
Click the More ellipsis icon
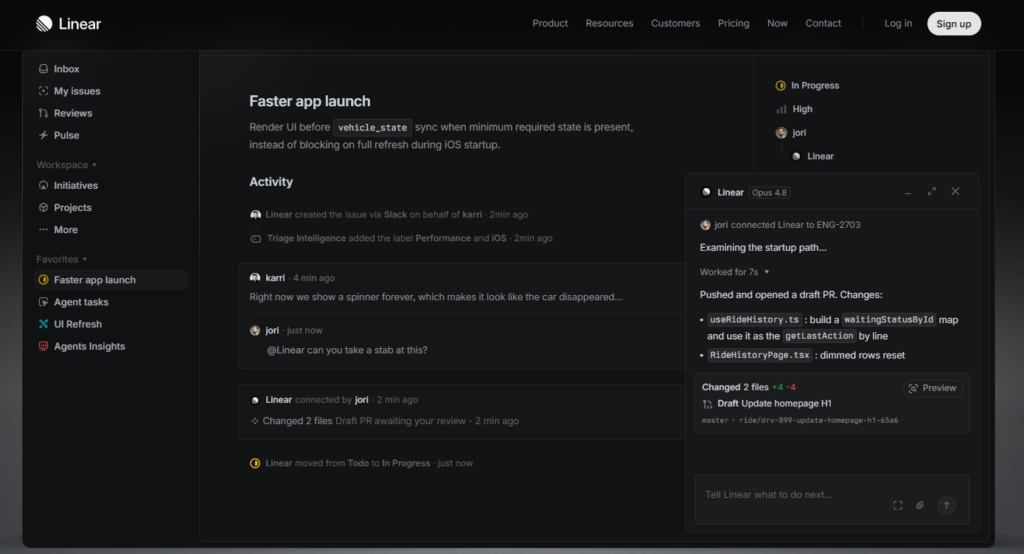click(43, 230)
